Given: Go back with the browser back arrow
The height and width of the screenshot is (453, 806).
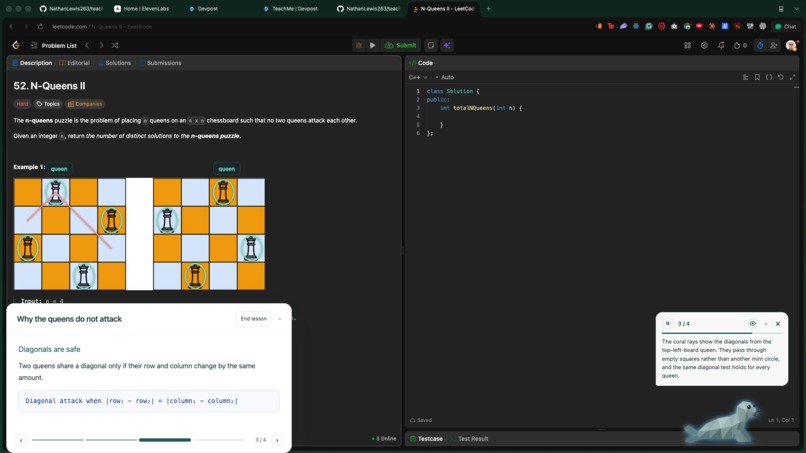Looking at the screenshot, I should pyautogui.click(x=11, y=27).
